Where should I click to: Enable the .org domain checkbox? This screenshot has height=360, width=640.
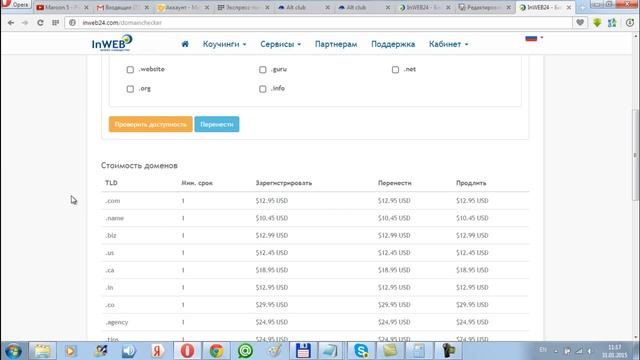pyautogui.click(x=130, y=89)
